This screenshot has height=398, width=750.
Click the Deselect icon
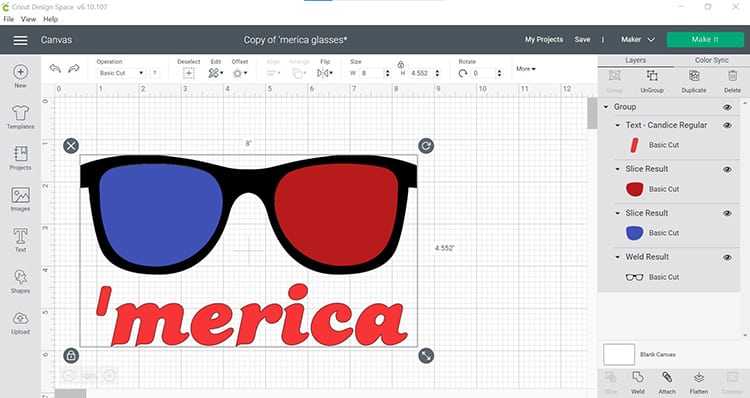click(188, 73)
